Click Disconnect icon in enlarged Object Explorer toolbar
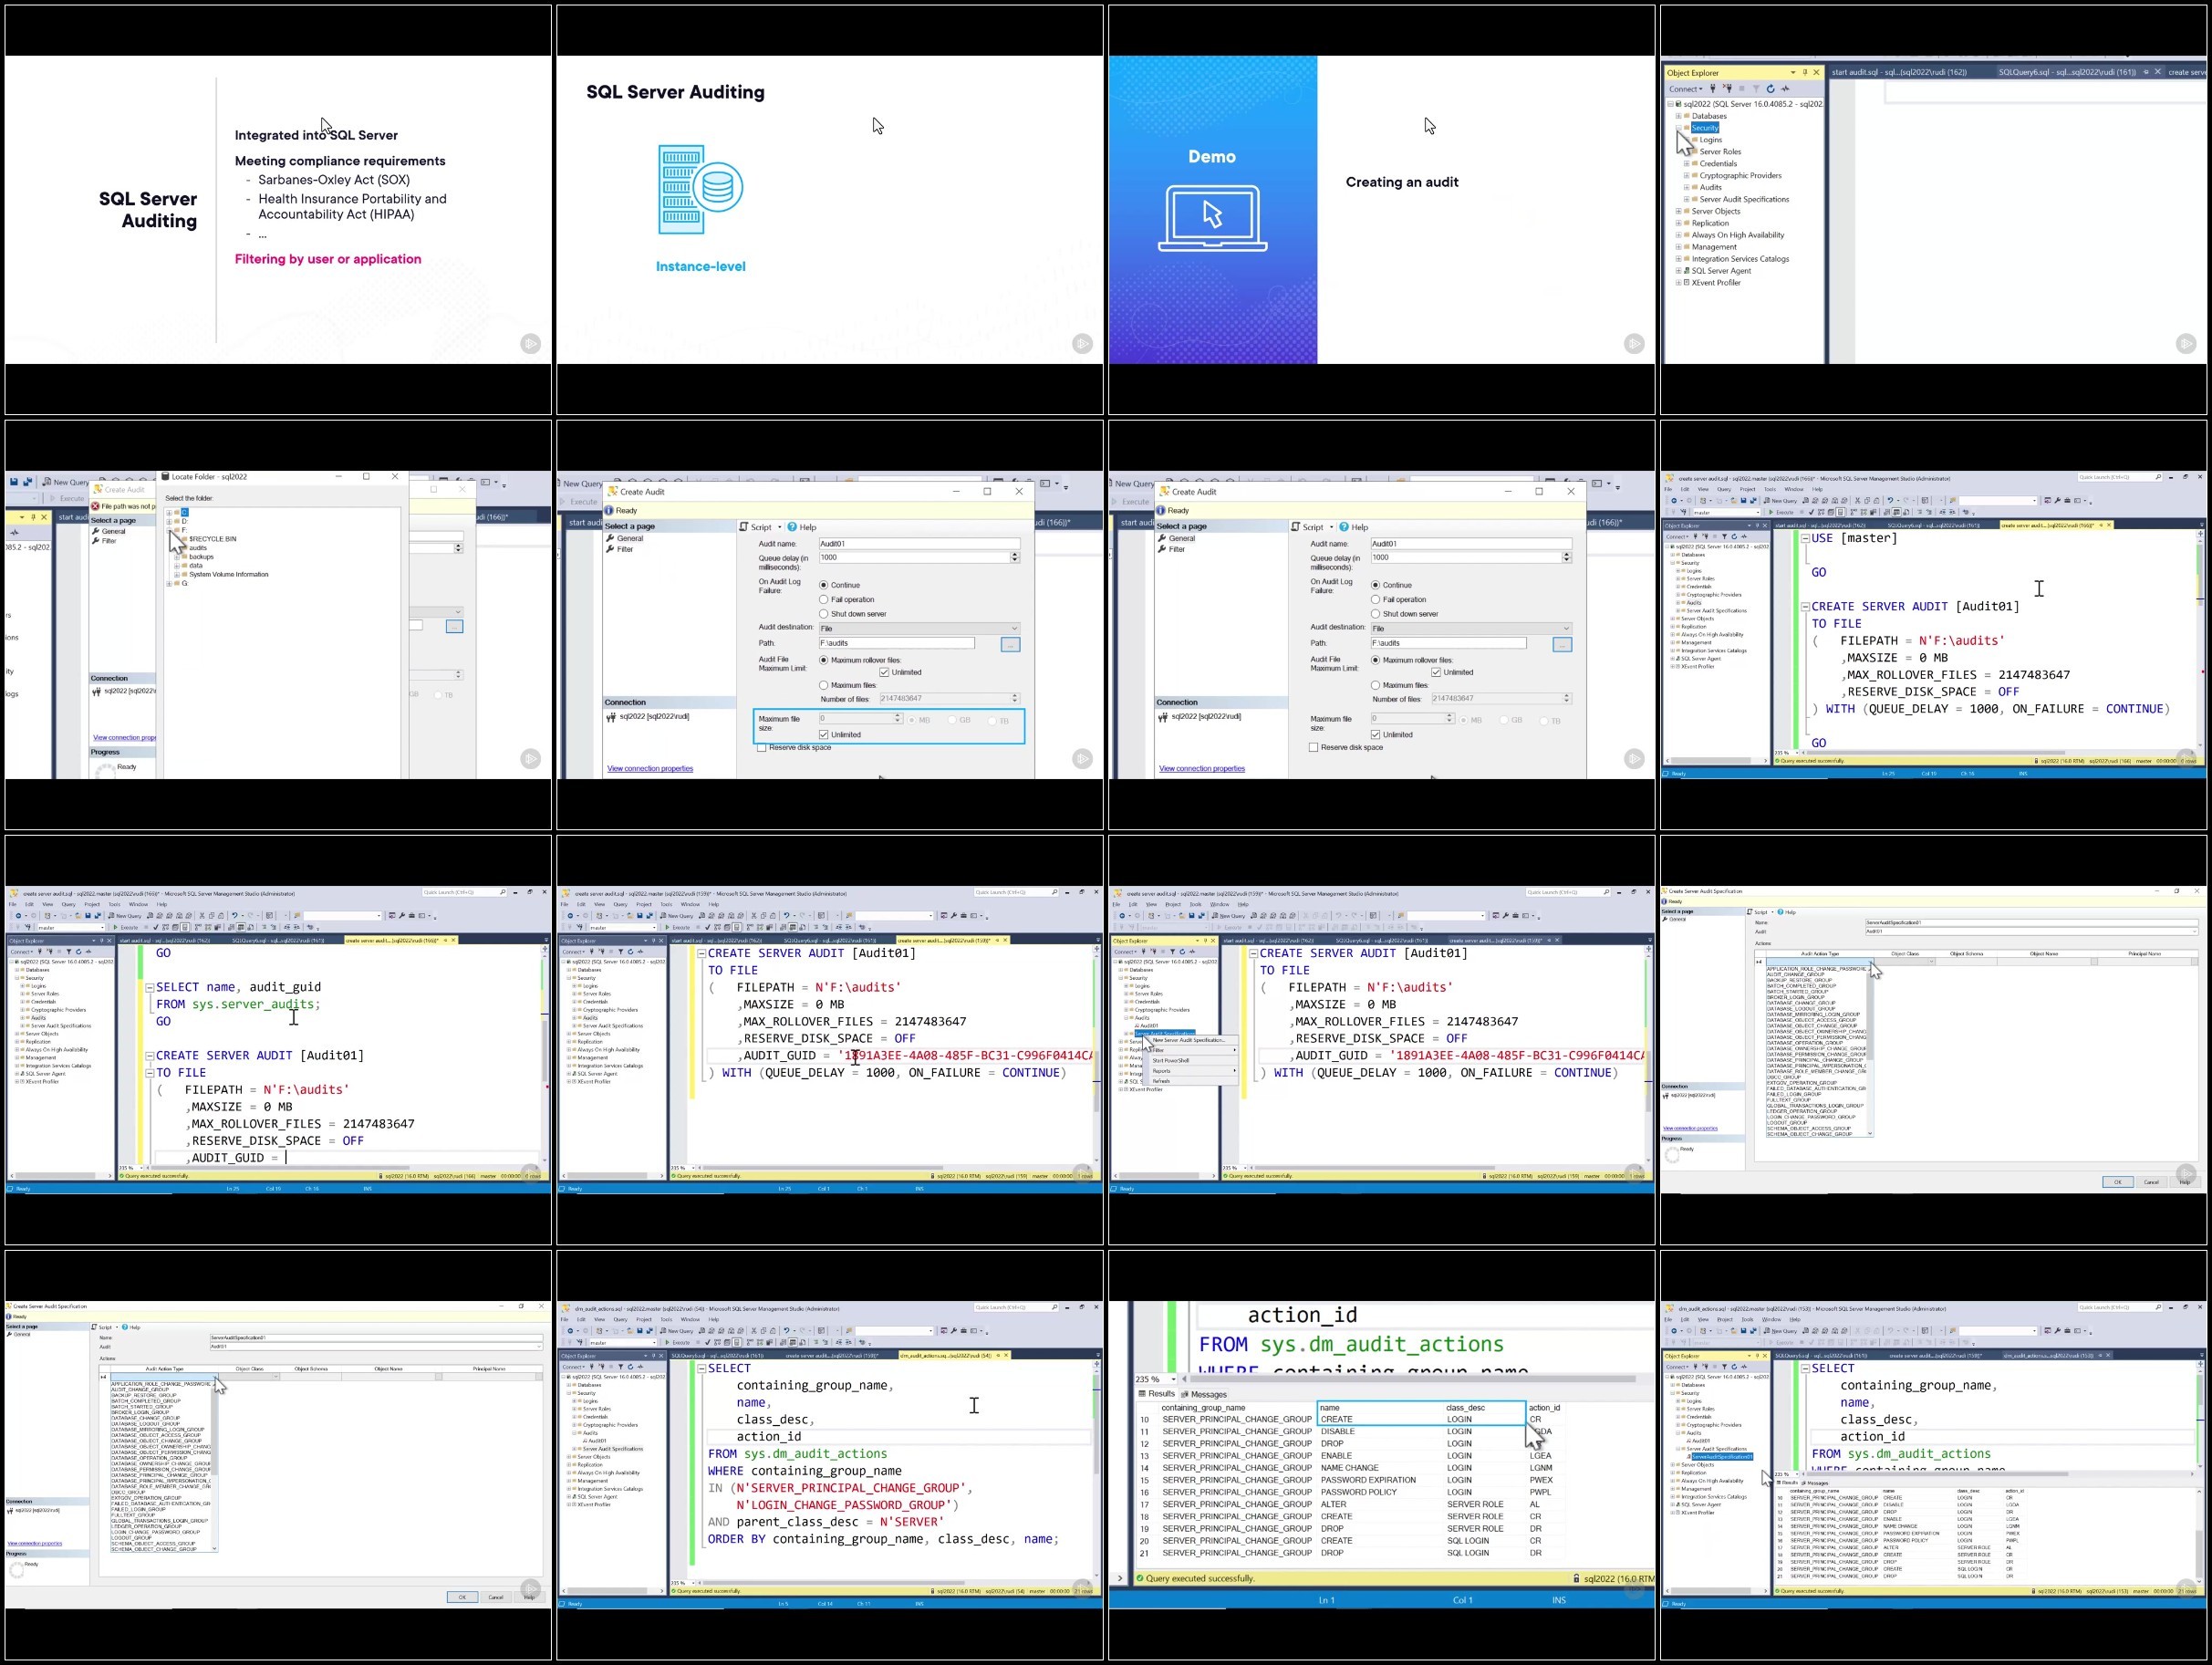Image resolution: width=2212 pixels, height=1665 pixels. pyautogui.click(x=1728, y=89)
